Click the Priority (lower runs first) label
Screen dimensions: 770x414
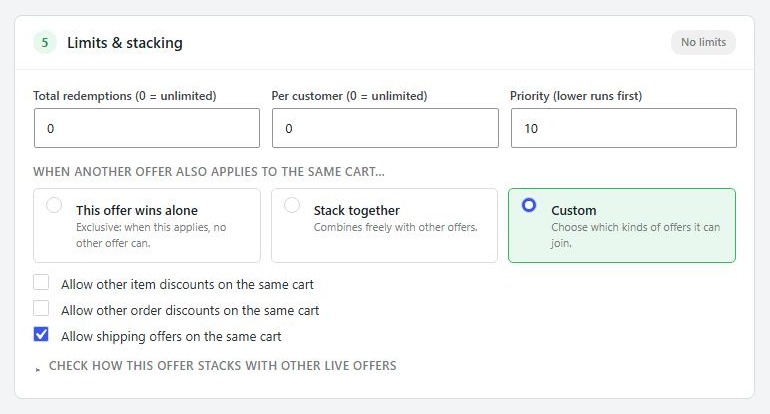coord(576,96)
